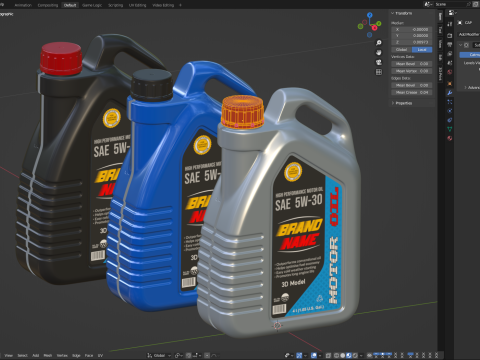Click the blue Z axis on navigation gizmo
480x360 pixels.
(370, 15)
